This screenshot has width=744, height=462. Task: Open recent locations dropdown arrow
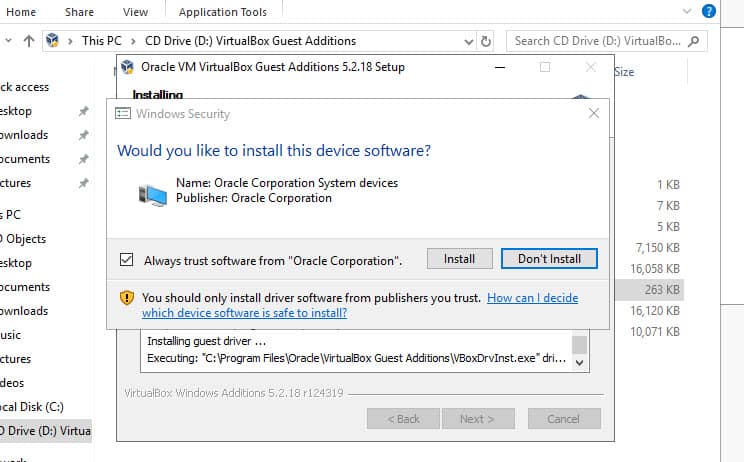click(x=9, y=41)
